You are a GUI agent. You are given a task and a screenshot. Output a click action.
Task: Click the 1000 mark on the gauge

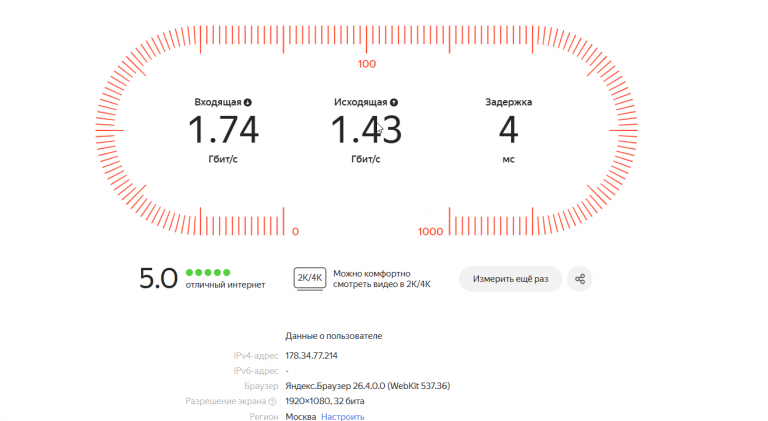pyautogui.click(x=430, y=232)
